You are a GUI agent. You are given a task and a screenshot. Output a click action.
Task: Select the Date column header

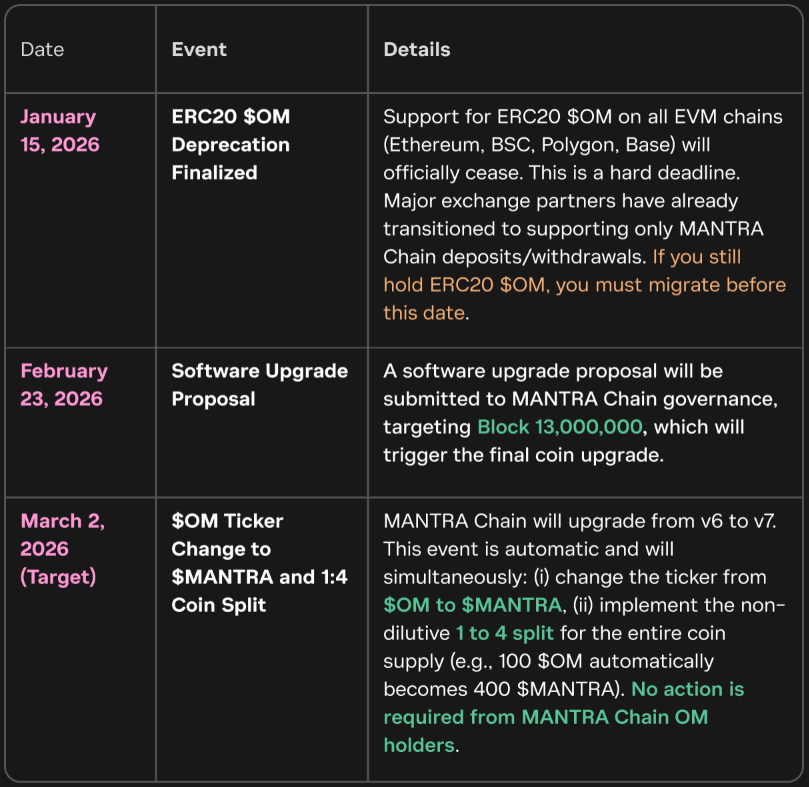pyautogui.click(x=42, y=48)
